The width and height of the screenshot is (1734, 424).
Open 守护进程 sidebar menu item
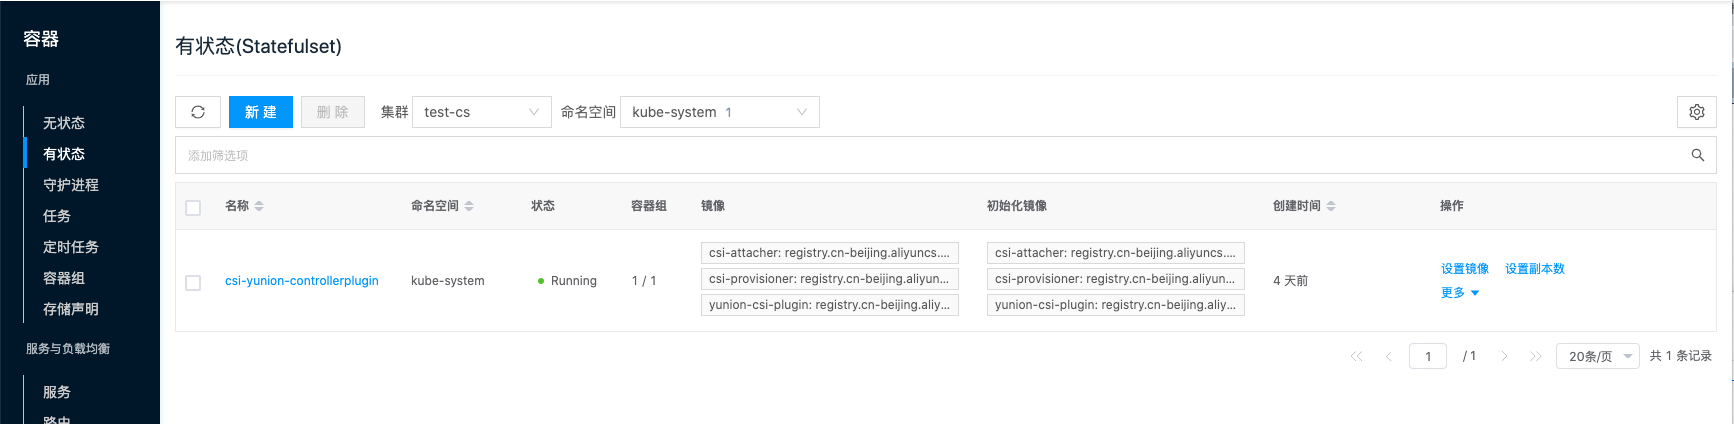point(71,185)
